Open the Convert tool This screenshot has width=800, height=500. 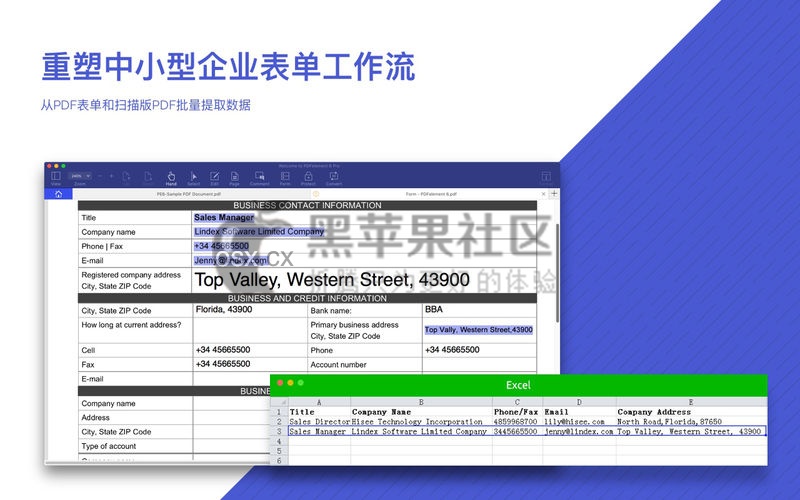[x=334, y=177]
